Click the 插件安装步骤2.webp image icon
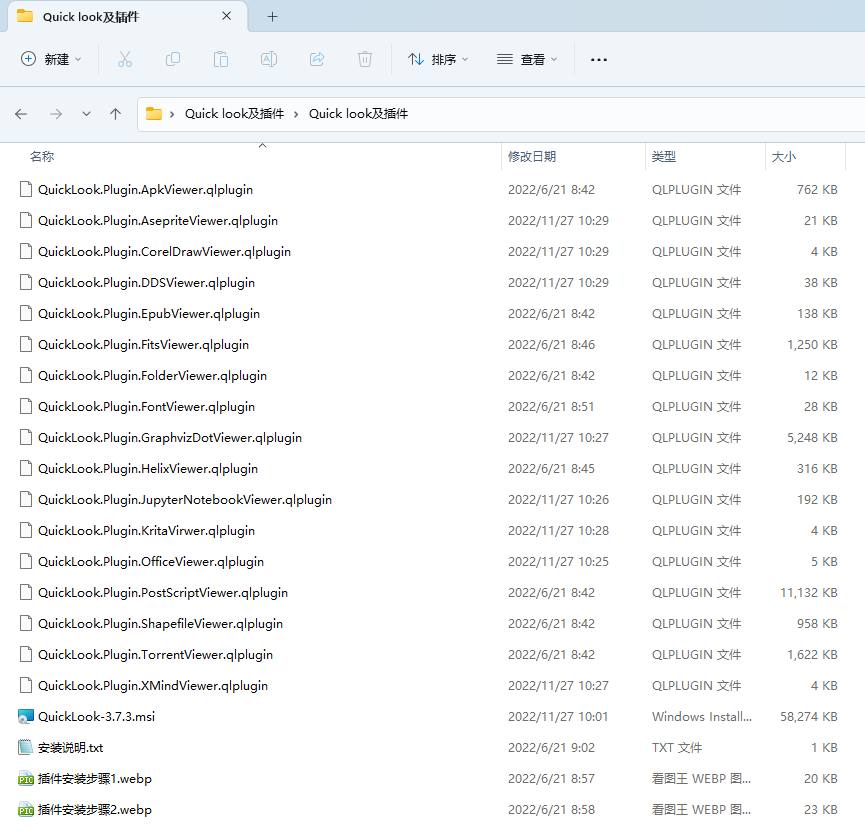The height and width of the screenshot is (833, 865). click(x=26, y=809)
